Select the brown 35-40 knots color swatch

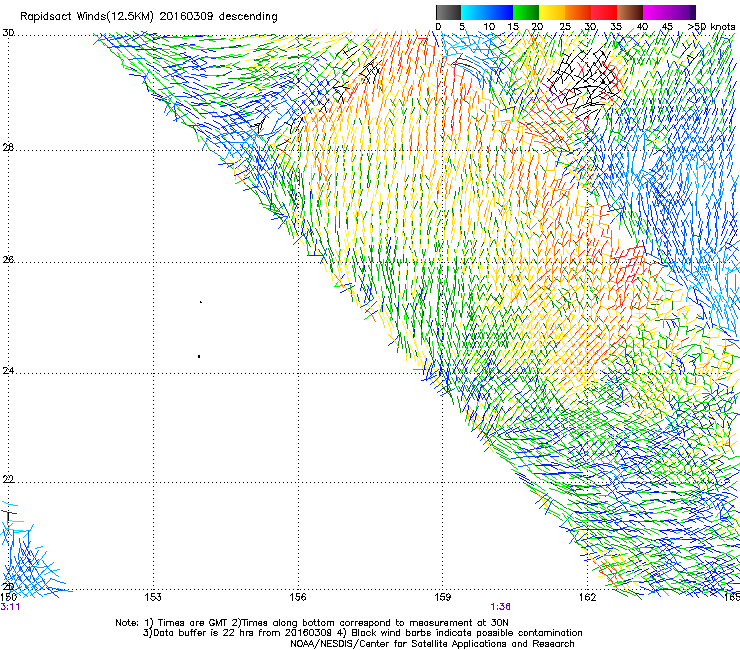630,12
